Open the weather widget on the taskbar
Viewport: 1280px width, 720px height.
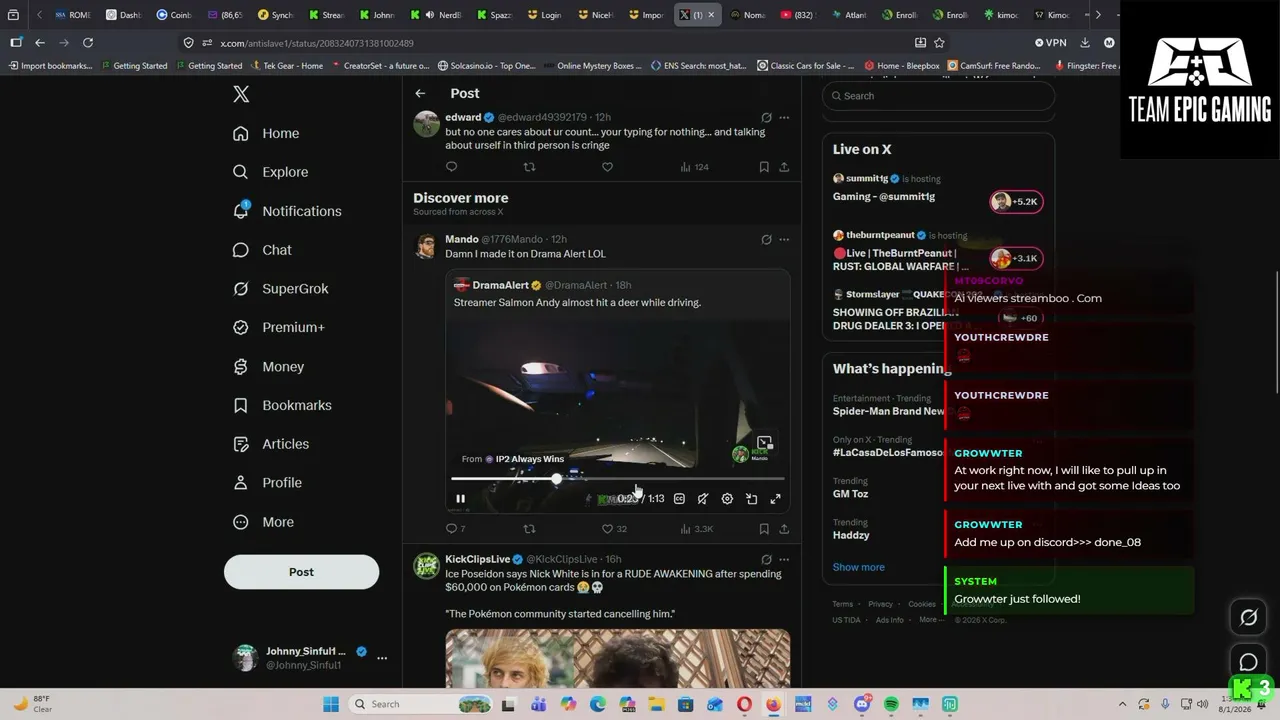33,704
